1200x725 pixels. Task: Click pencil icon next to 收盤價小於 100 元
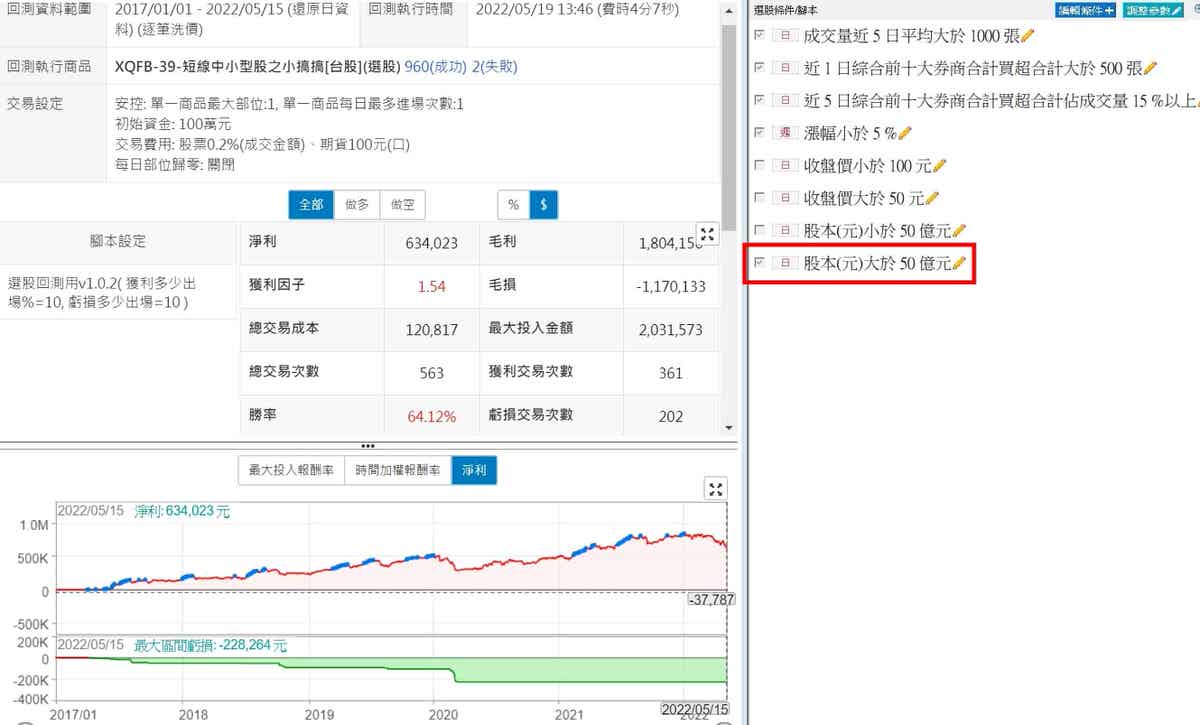[x=939, y=165]
